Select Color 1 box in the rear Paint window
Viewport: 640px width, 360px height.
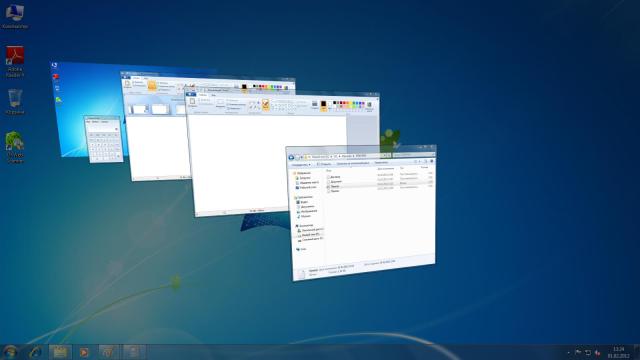244,87
